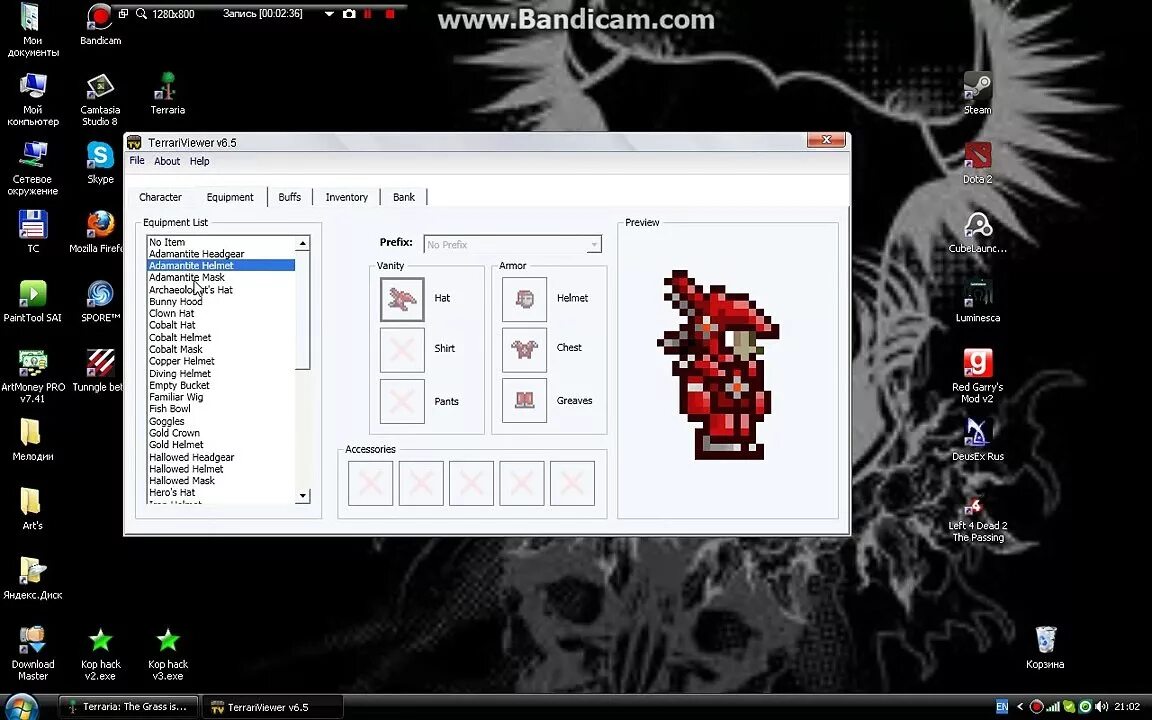The width and height of the screenshot is (1152, 720).
Task: Pause Bandicam recording
Action: 368,14
